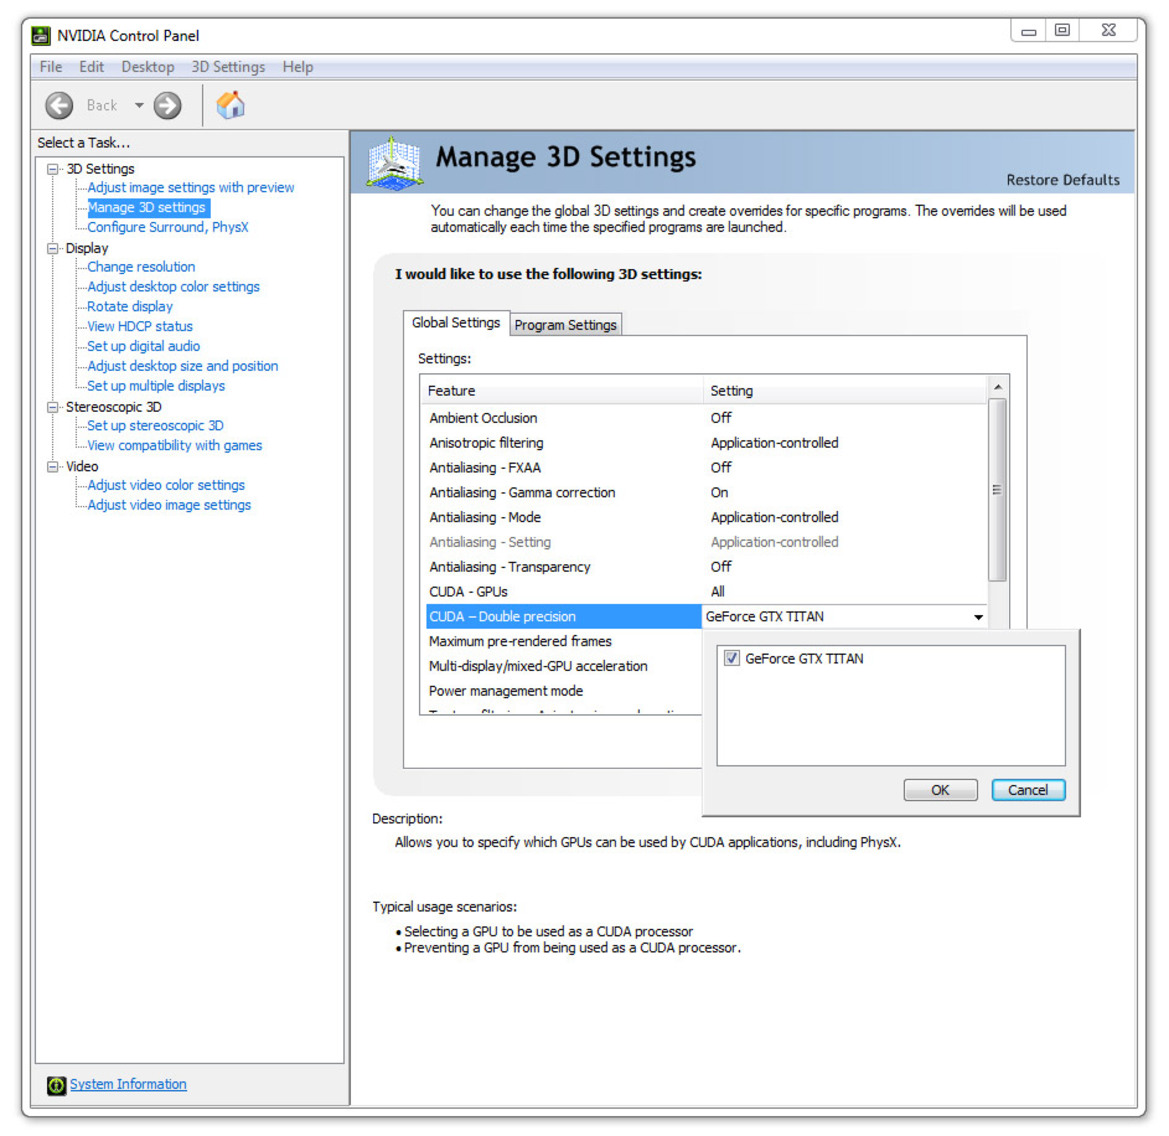Open the 3D Settings menu
Screen dimensions: 1169x1136
point(228,67)
